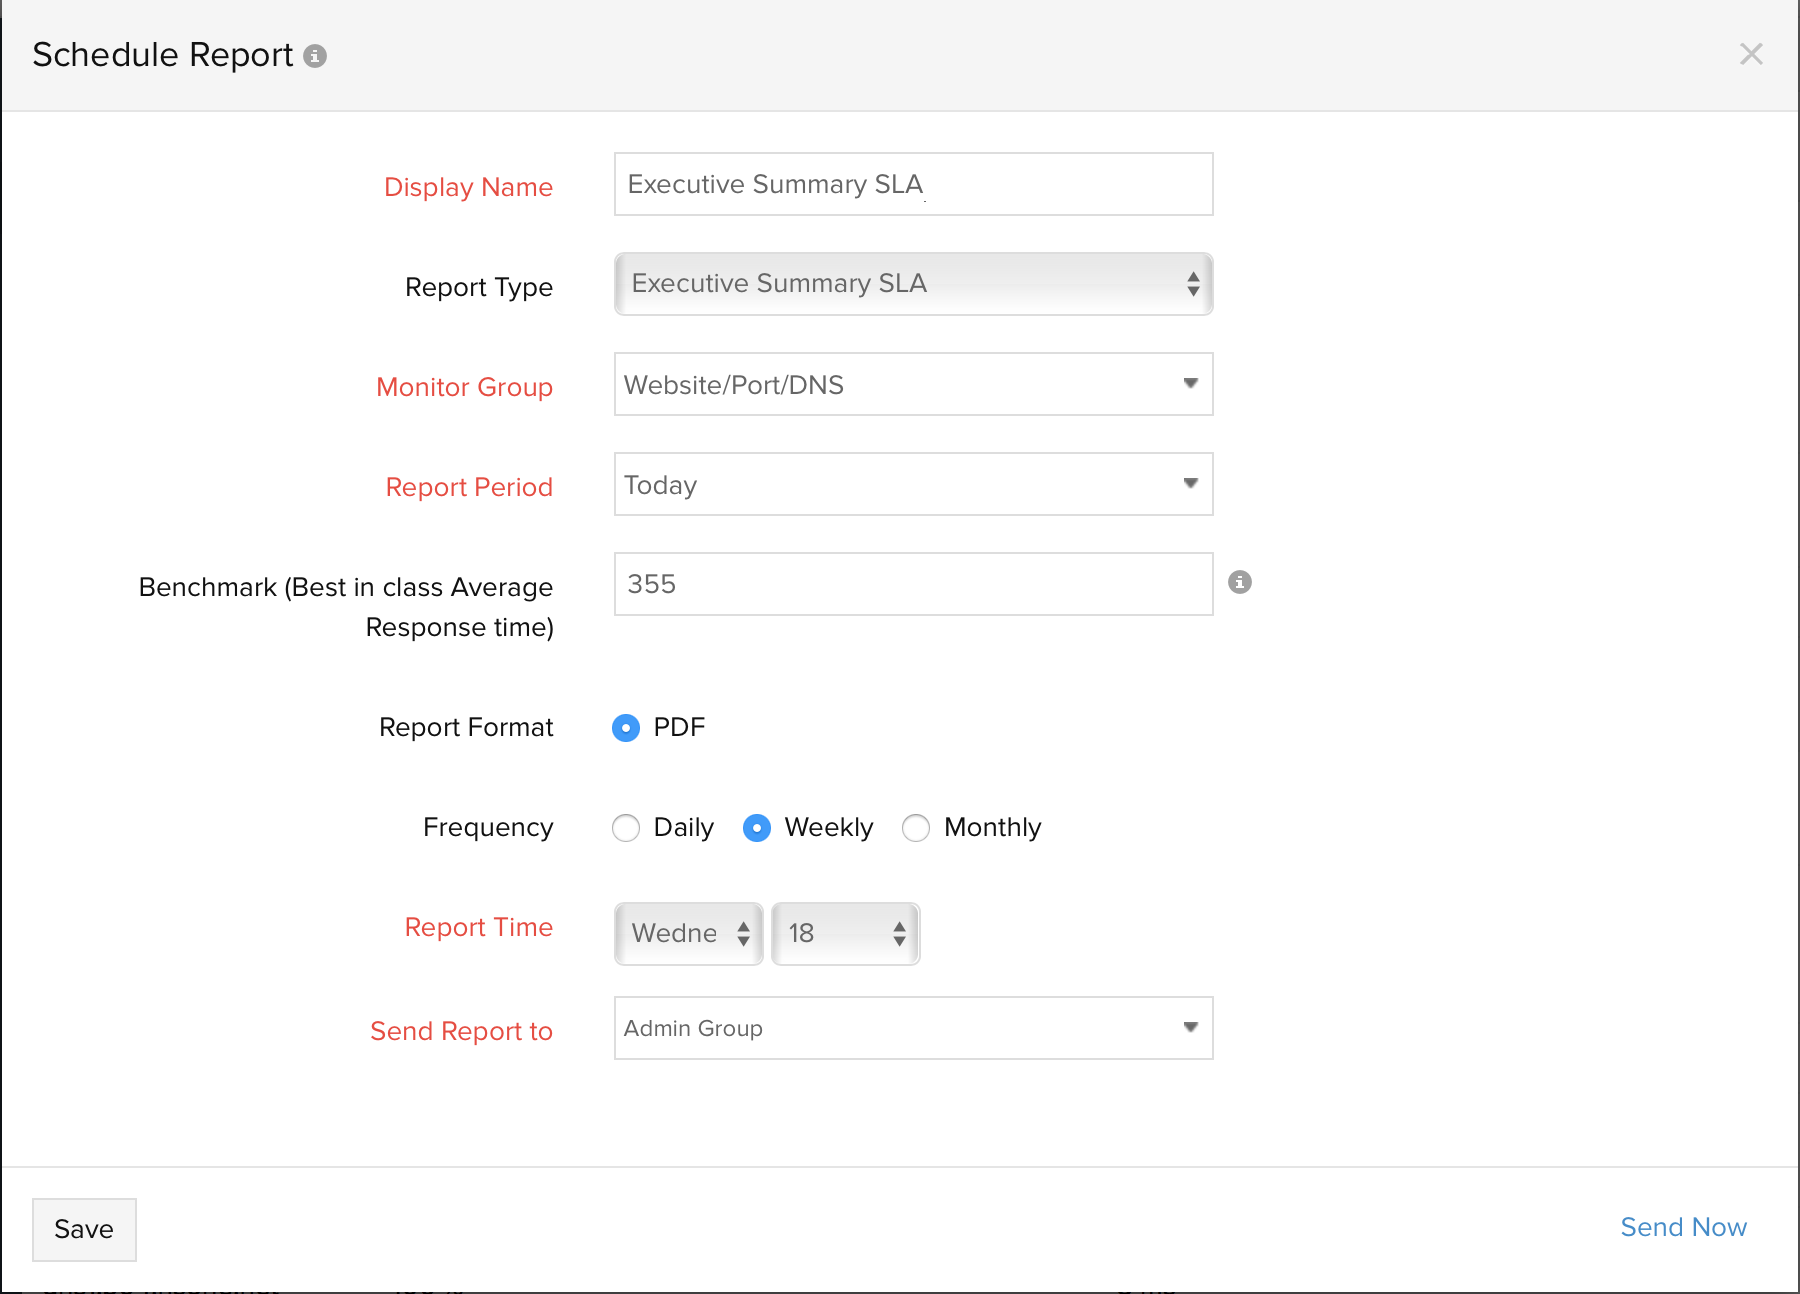Click the info icon next to Benchmark field

click(x=1239, y=582)
